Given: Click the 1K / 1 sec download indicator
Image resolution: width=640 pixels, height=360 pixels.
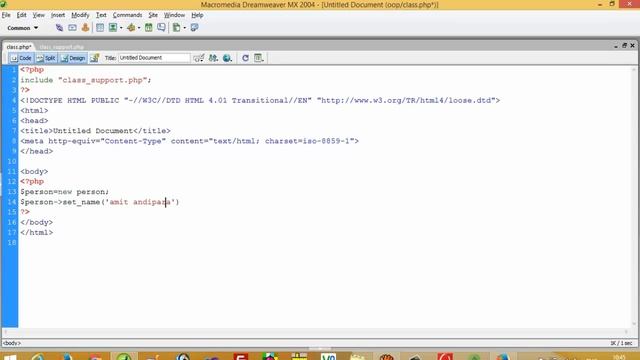Looking at the screenshot, I should 621,343.
